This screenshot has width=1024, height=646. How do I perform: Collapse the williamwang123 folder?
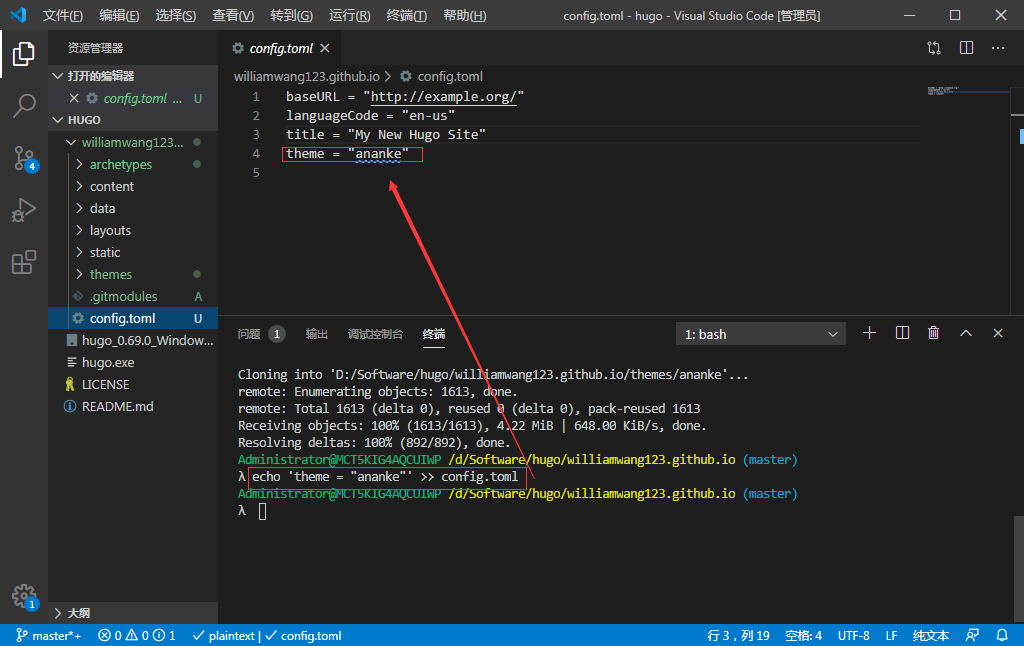71,142
